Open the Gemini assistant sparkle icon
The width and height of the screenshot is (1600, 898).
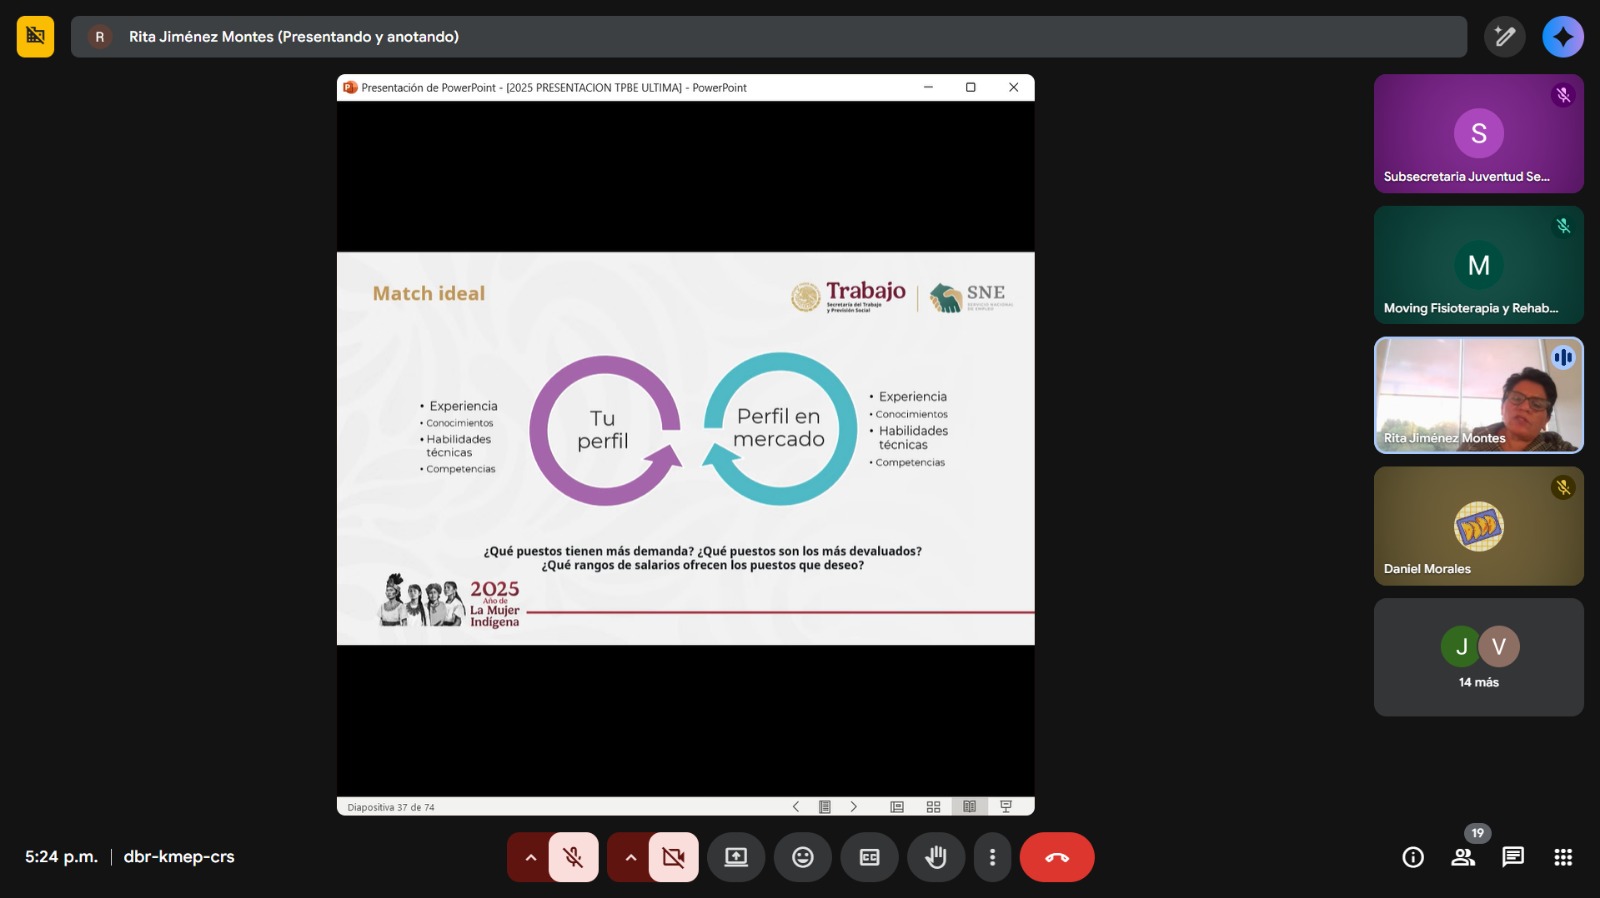(x=1562, y=37)
